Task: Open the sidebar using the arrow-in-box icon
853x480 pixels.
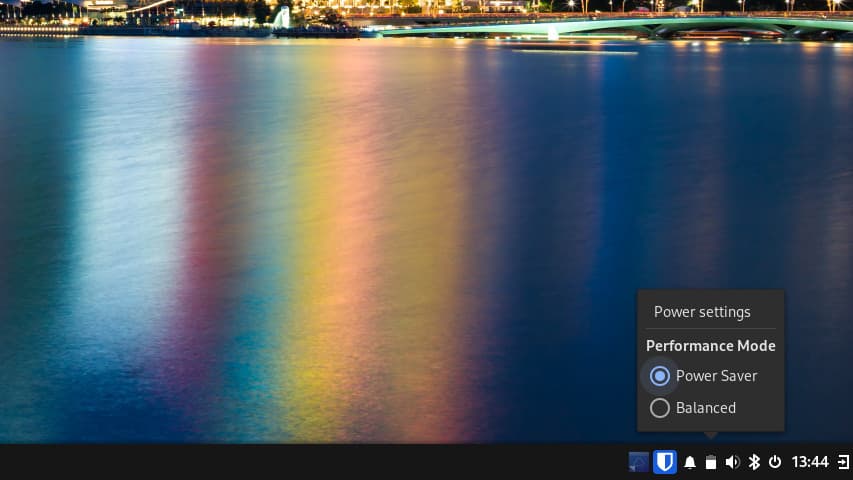Action: 843,462
